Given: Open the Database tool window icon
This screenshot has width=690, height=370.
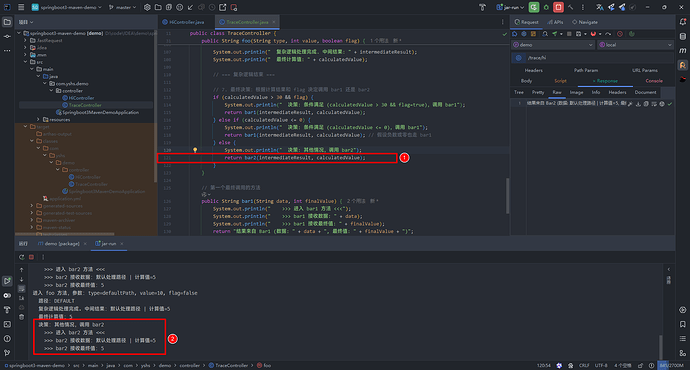Looking at the screenshot, I should [x=683, y=37].
